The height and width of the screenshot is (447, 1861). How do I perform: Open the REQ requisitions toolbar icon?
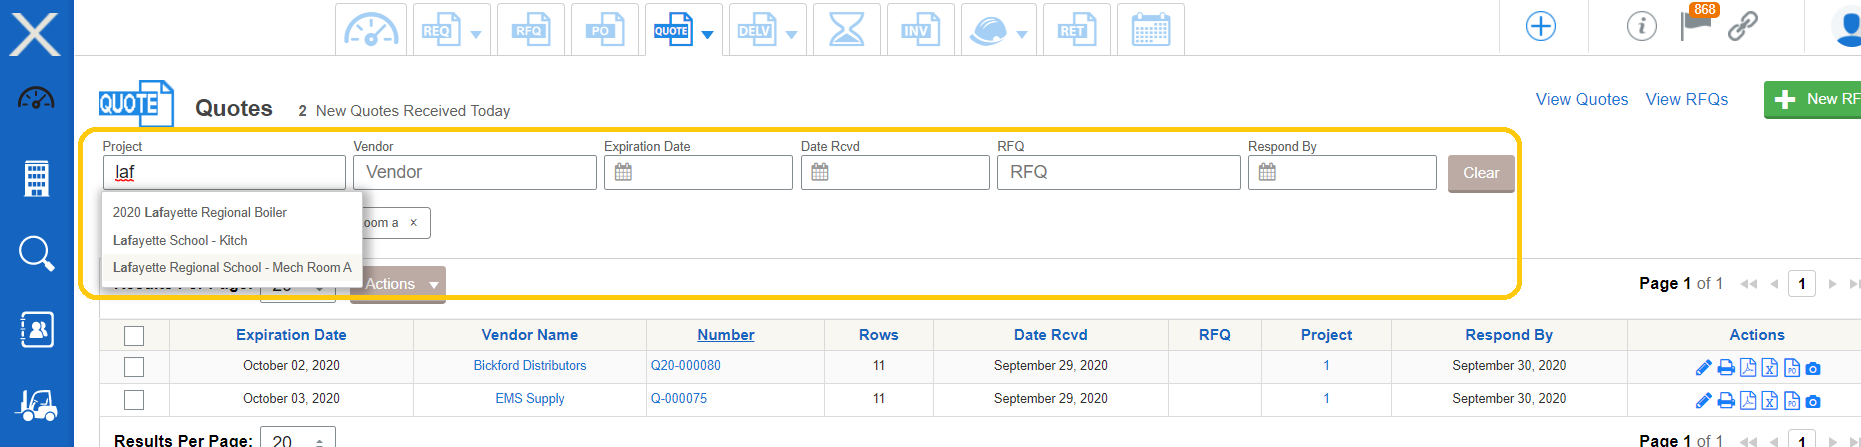[441, 29]
